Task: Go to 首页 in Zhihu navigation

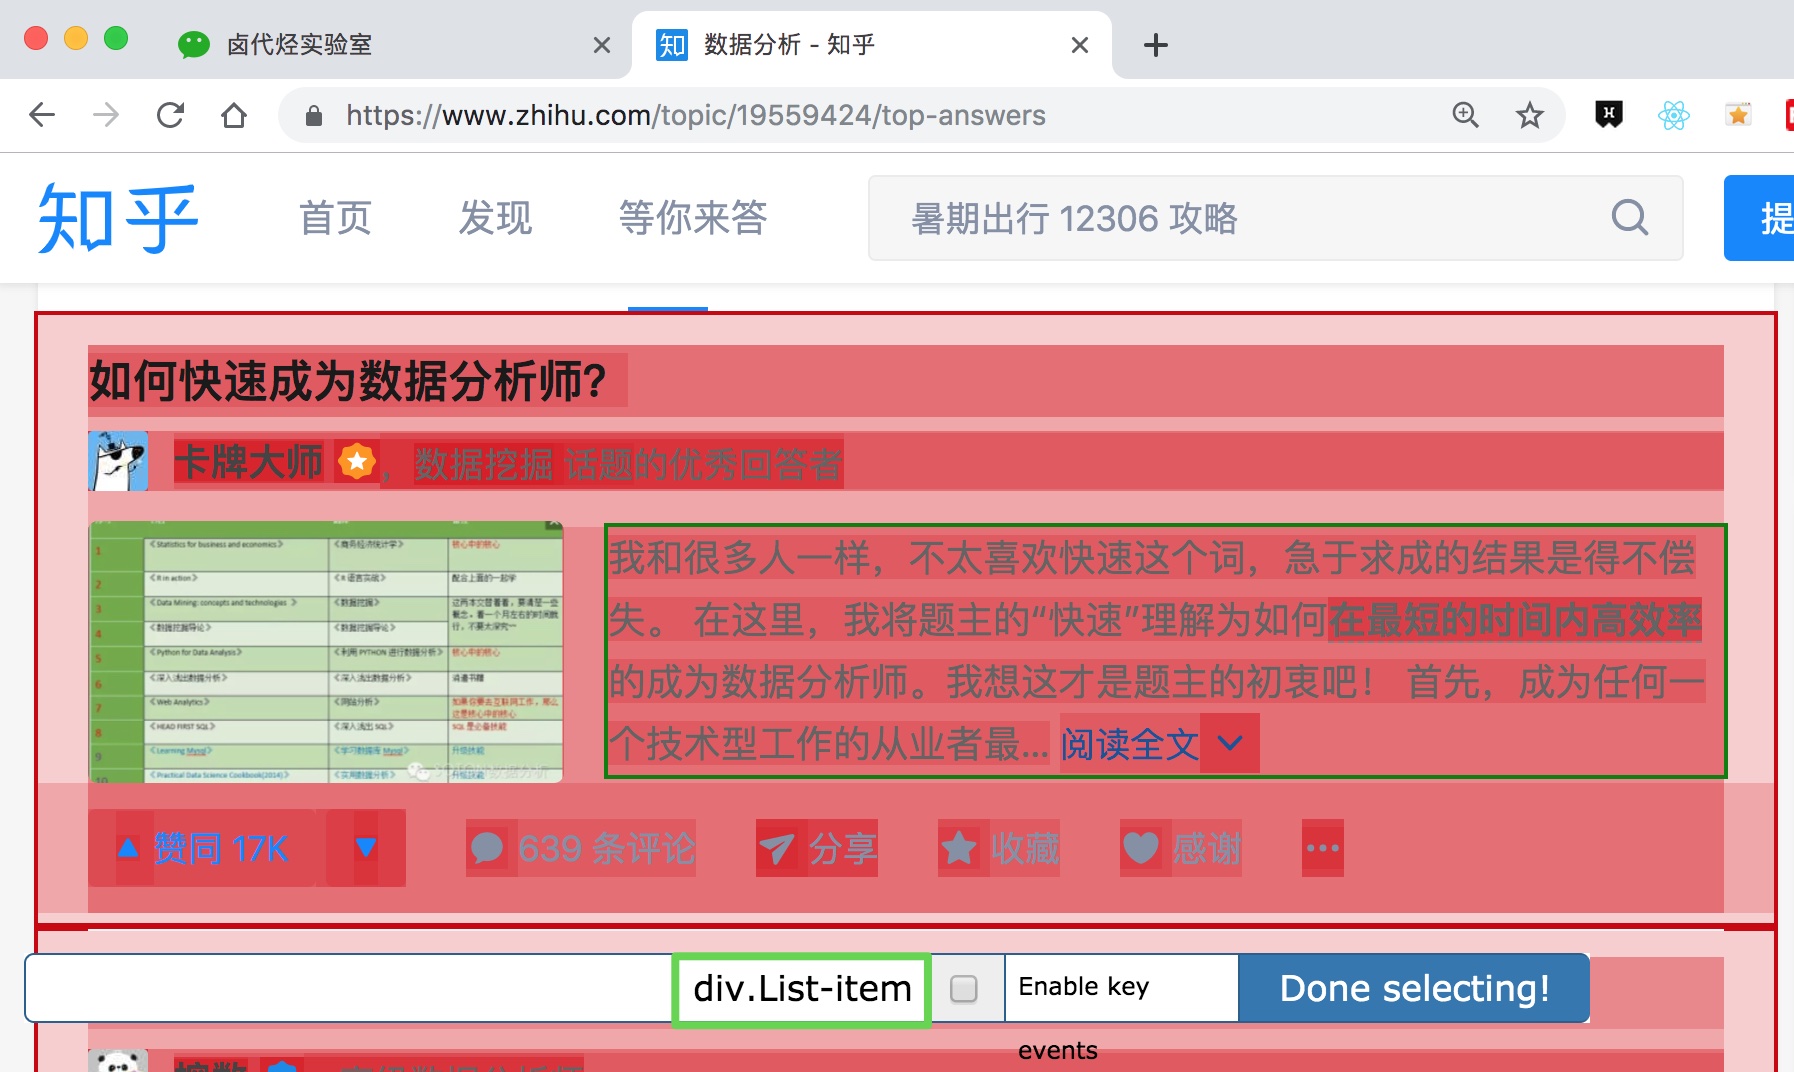Action: [336, 218]
